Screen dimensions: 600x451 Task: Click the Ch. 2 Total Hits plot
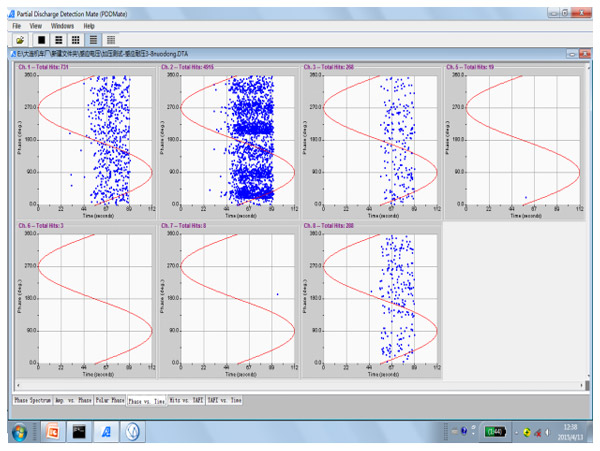(238, 140)
